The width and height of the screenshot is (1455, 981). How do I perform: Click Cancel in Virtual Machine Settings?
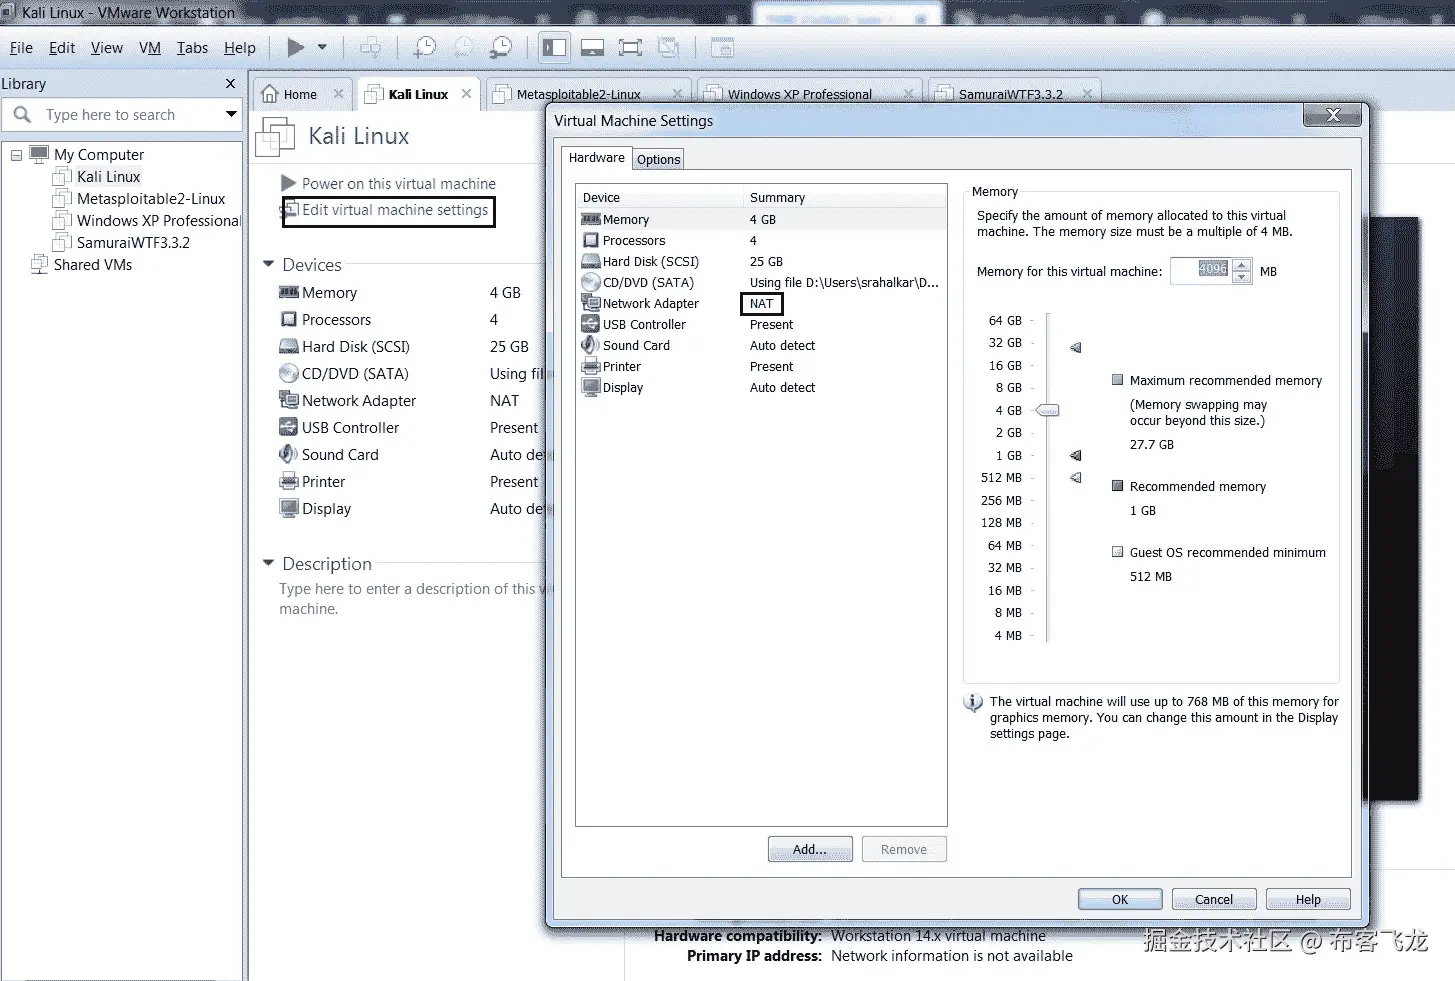point(1214,899)
